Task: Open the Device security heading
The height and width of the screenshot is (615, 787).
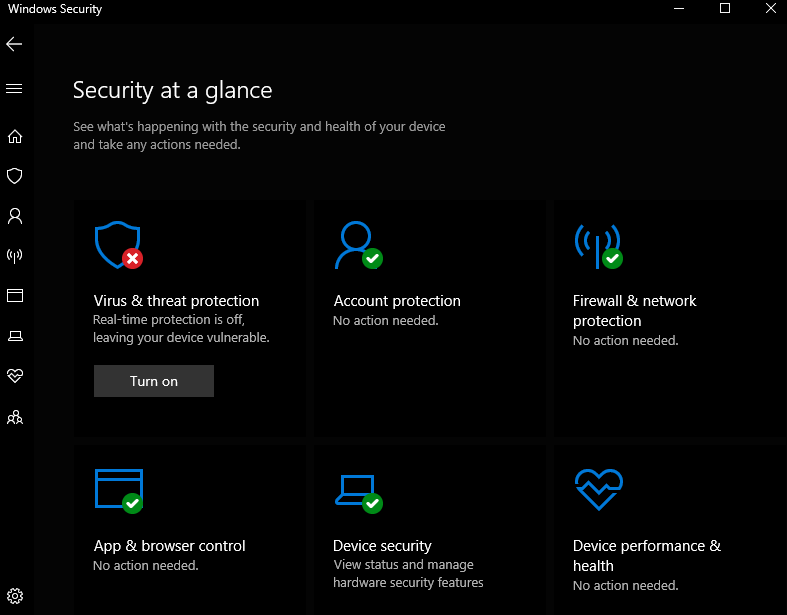Action: 382,546
